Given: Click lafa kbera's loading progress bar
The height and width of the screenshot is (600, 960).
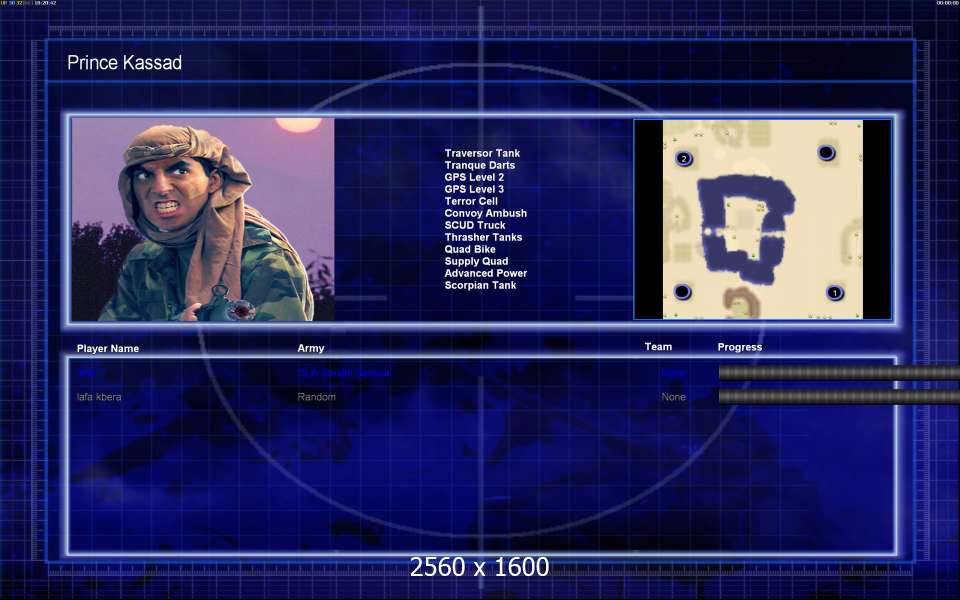Looking at the screenshot, I should point(839,397).
